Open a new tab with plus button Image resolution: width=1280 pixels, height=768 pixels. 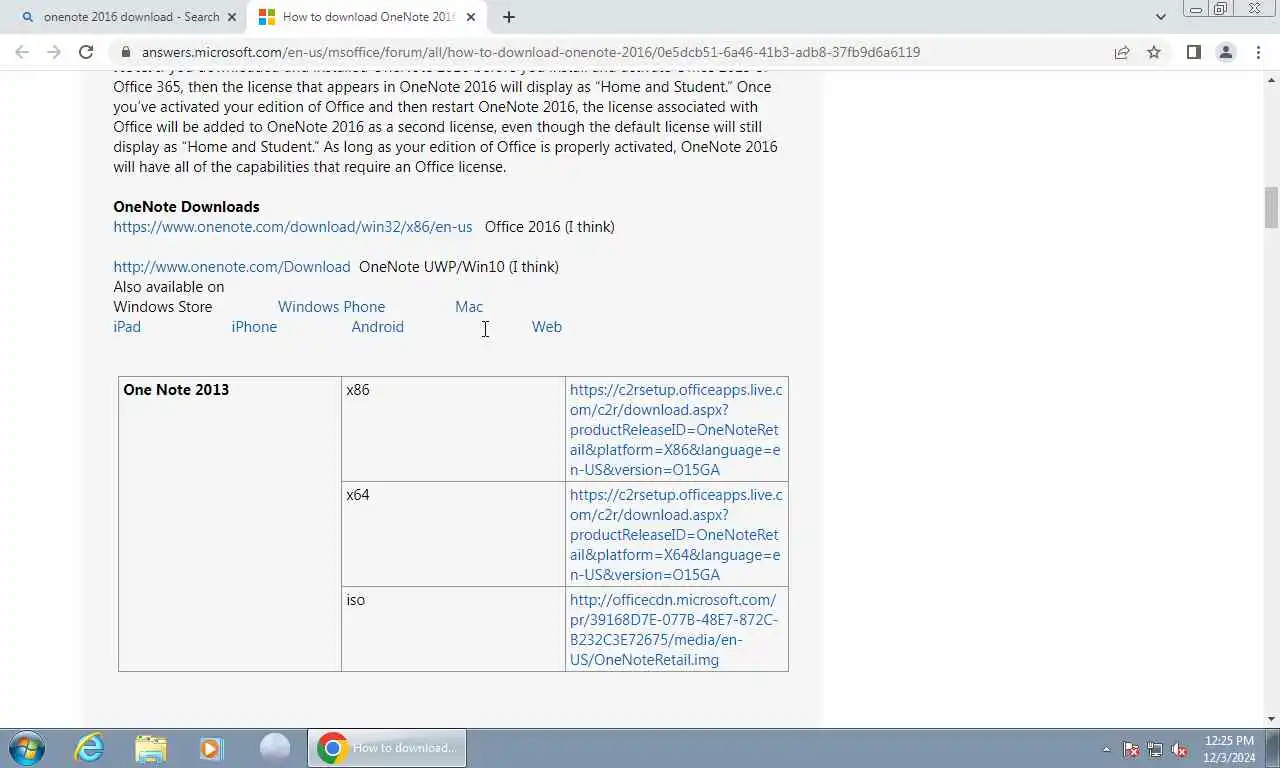509,17
